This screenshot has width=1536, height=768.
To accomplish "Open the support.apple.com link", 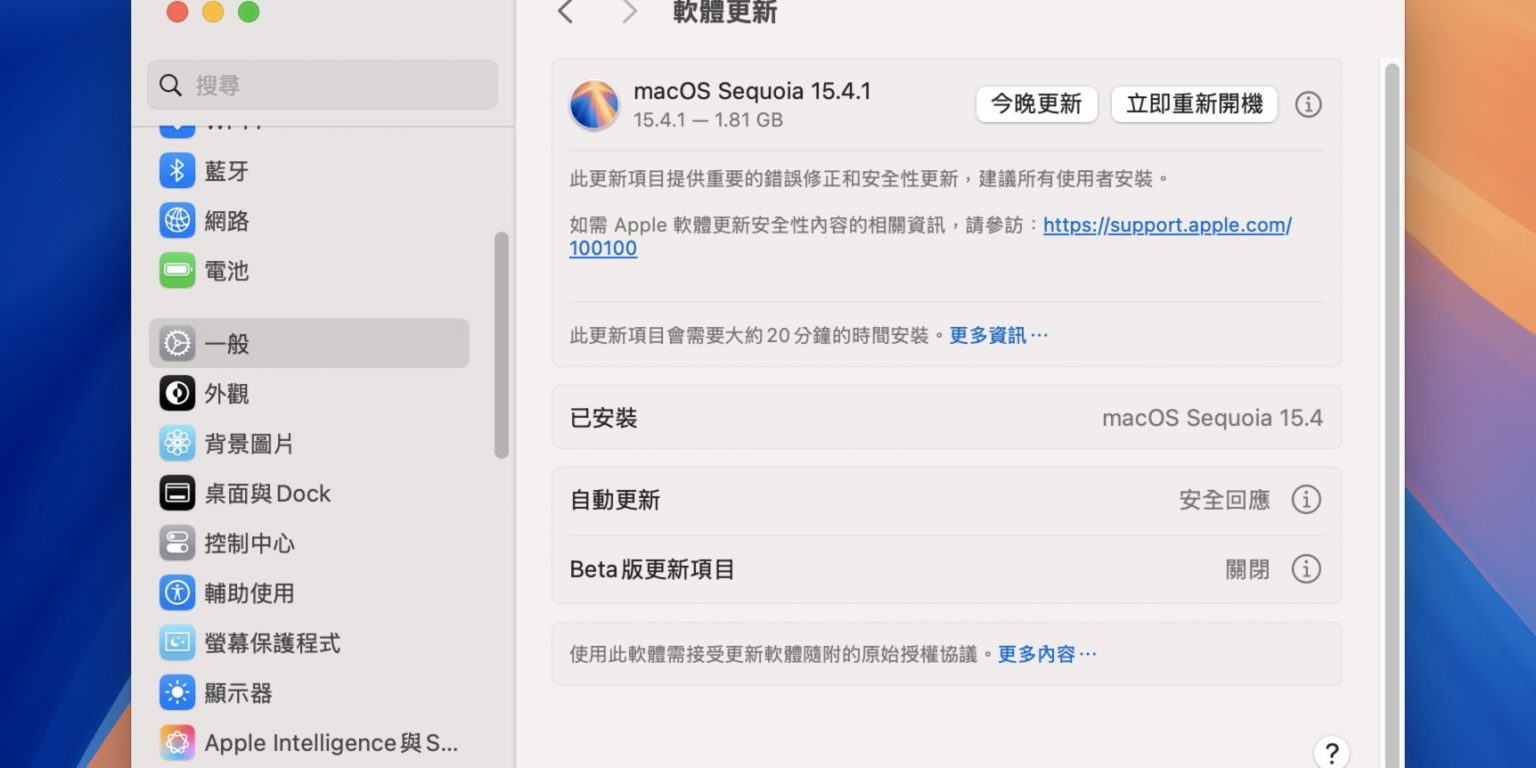I will [1166, 226].
